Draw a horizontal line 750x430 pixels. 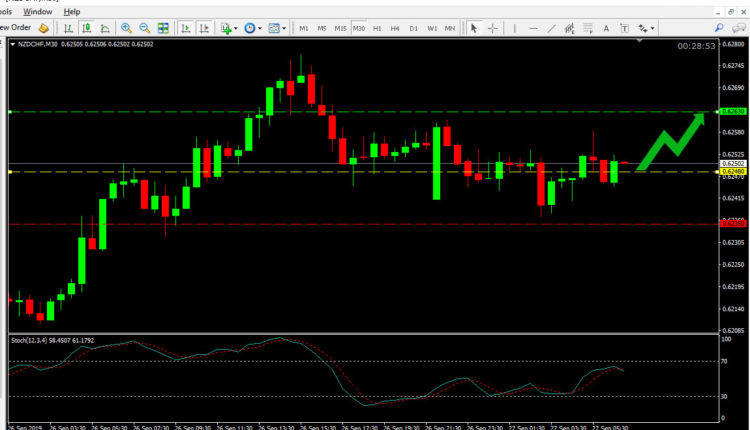coord(533,28)
